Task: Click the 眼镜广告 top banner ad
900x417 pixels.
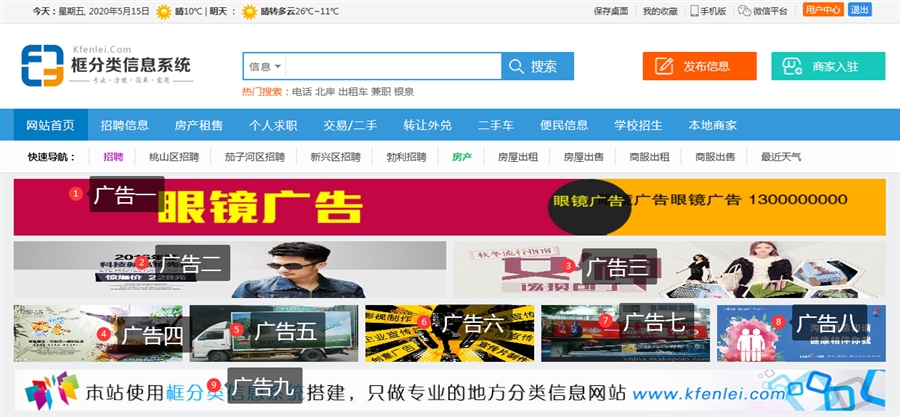Action: click(449, 207)
